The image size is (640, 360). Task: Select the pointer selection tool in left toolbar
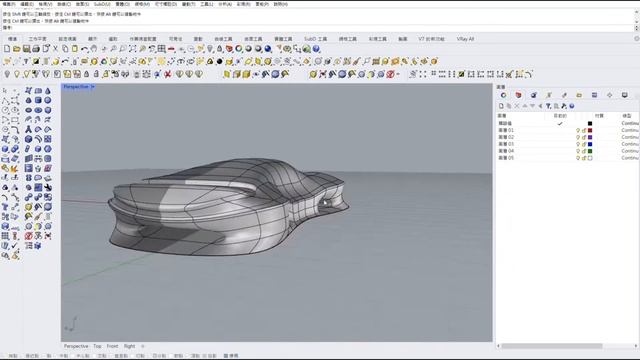(x=5, y=90)
